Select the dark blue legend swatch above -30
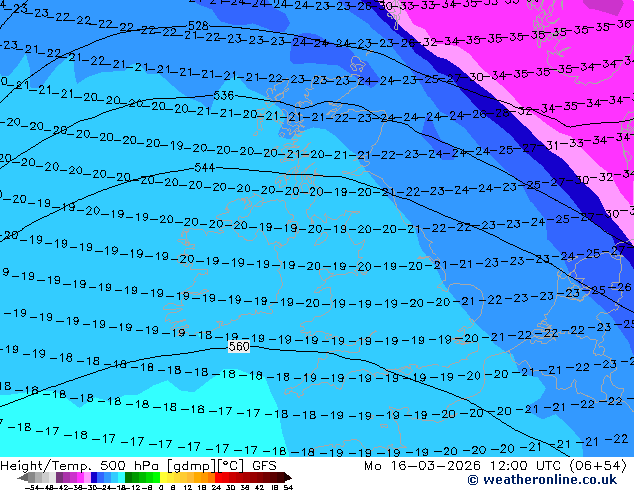The height and width of the screenshot is (490, 634). click(x=94, y=477)
